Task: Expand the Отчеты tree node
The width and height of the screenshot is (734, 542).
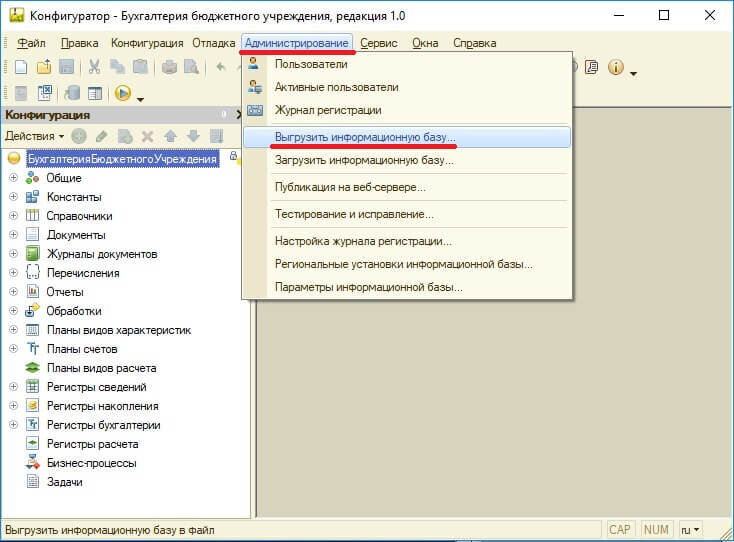Action: pyautogui.click(x=14, y=292)
